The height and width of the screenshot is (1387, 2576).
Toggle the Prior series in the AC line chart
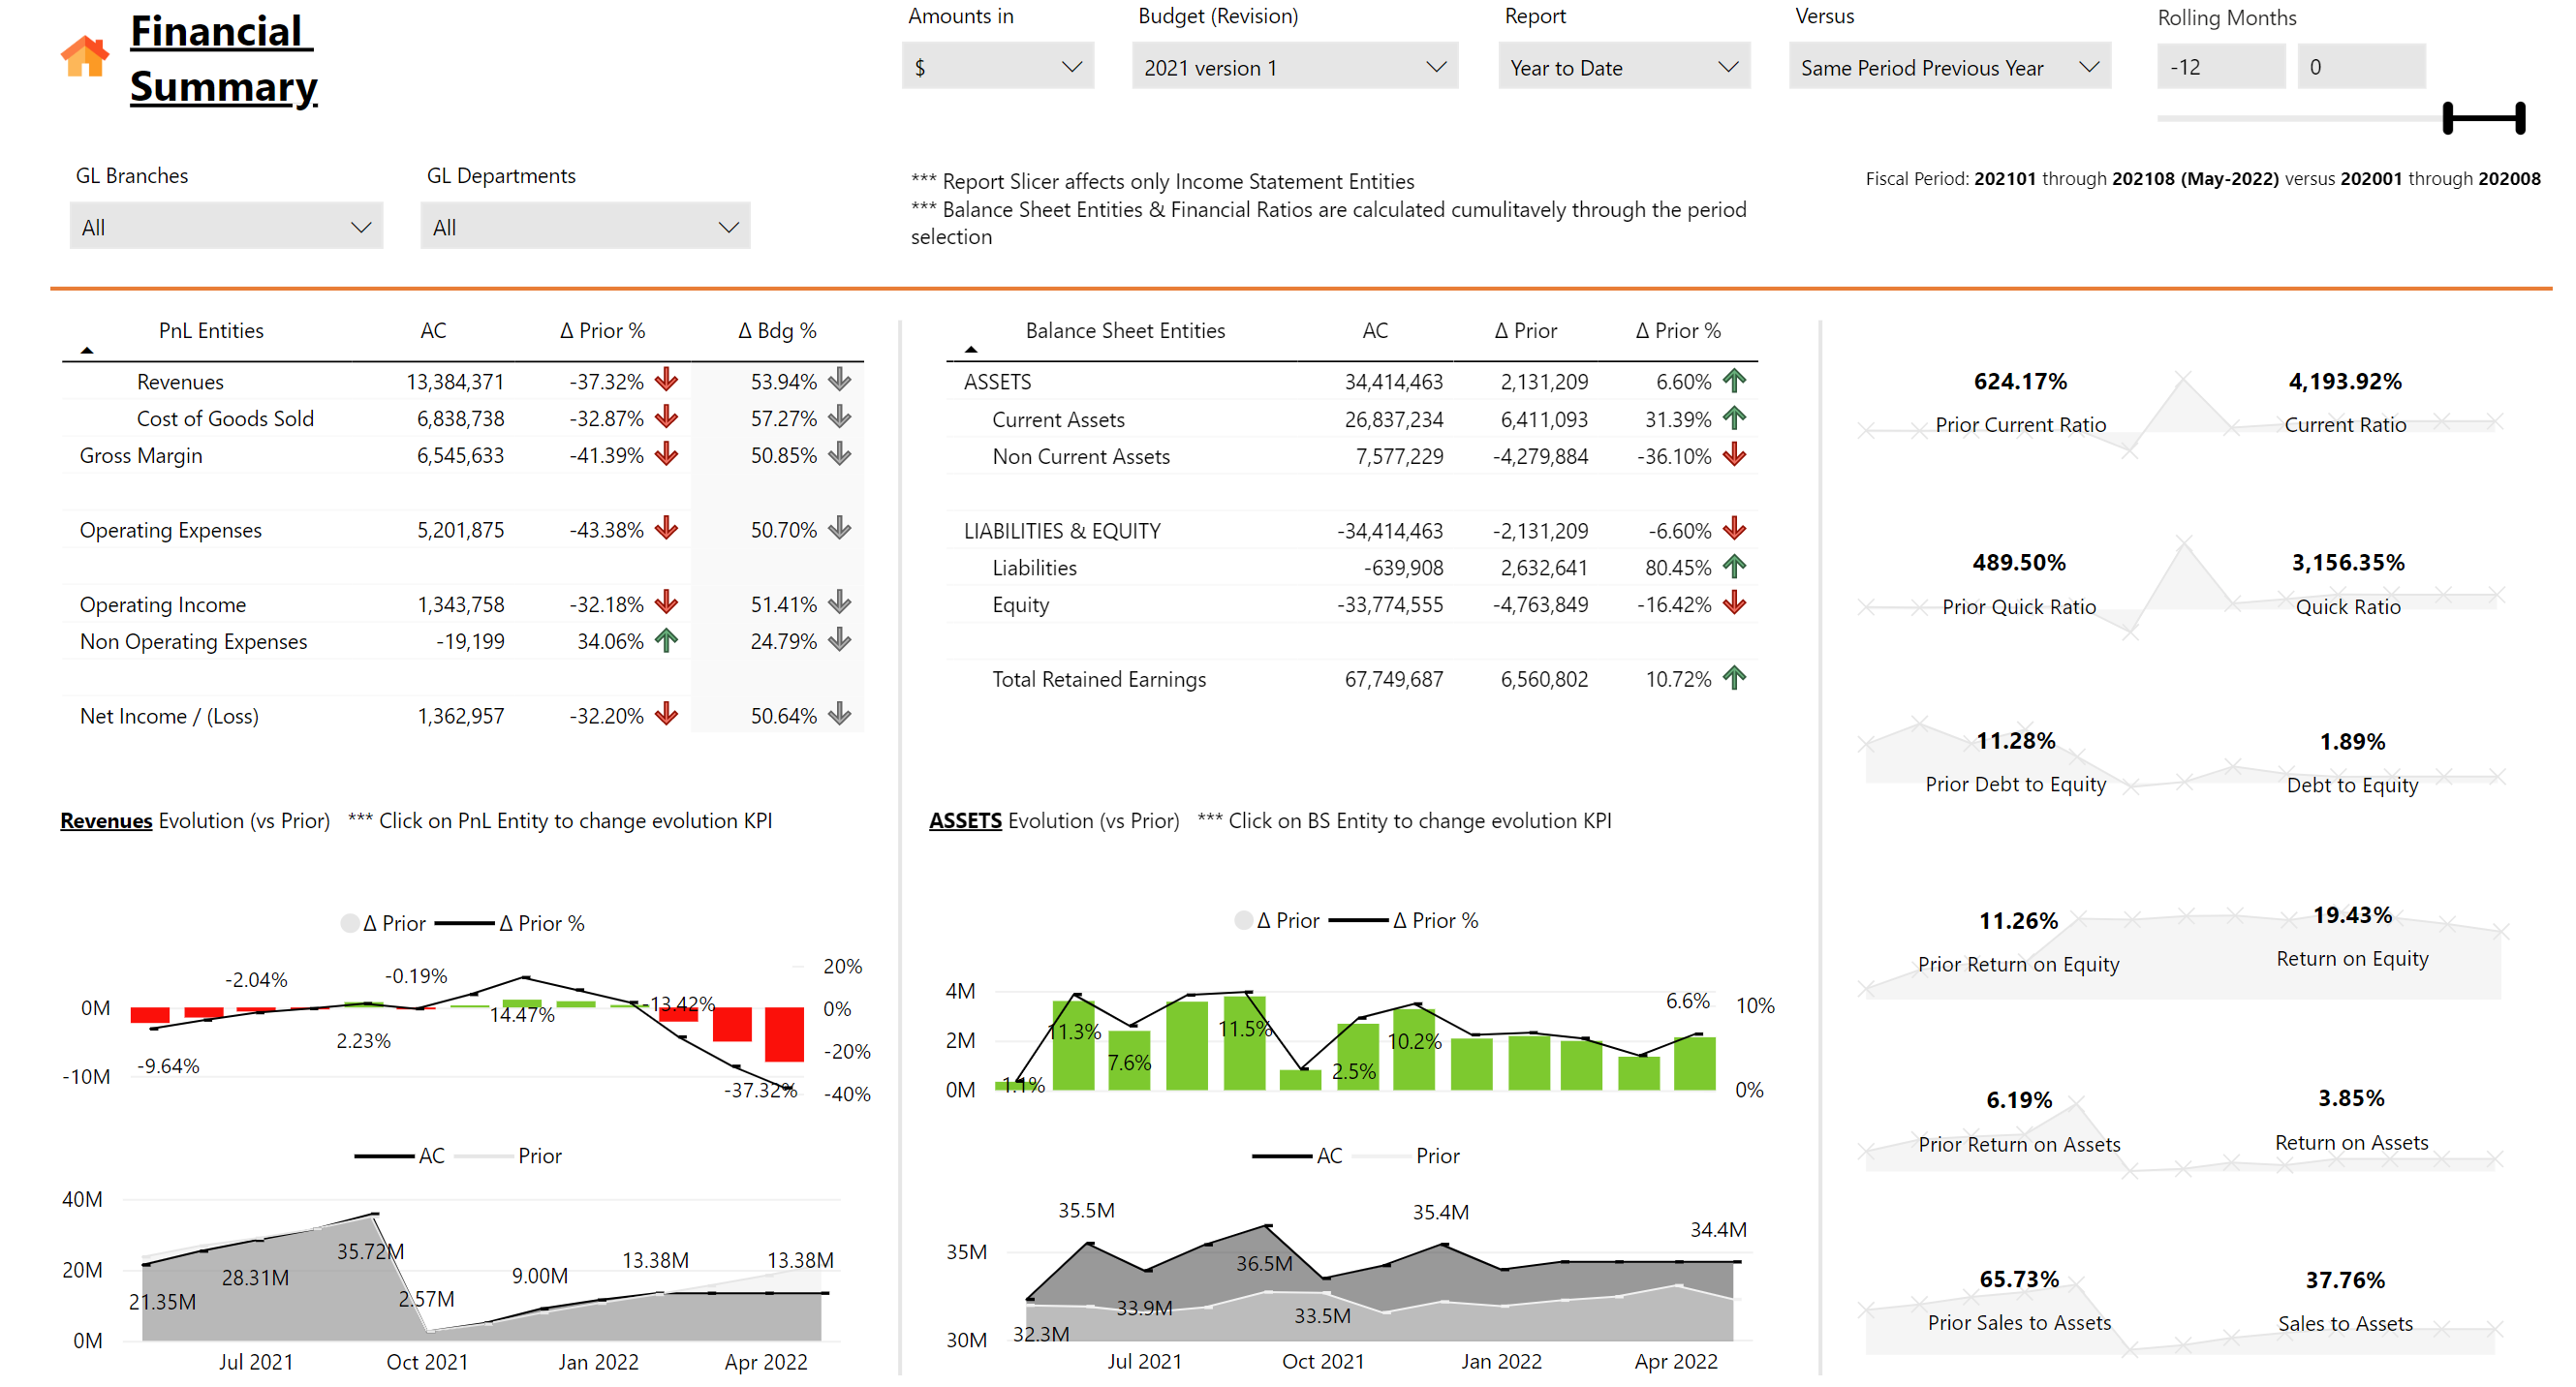tap(540, 1156)
